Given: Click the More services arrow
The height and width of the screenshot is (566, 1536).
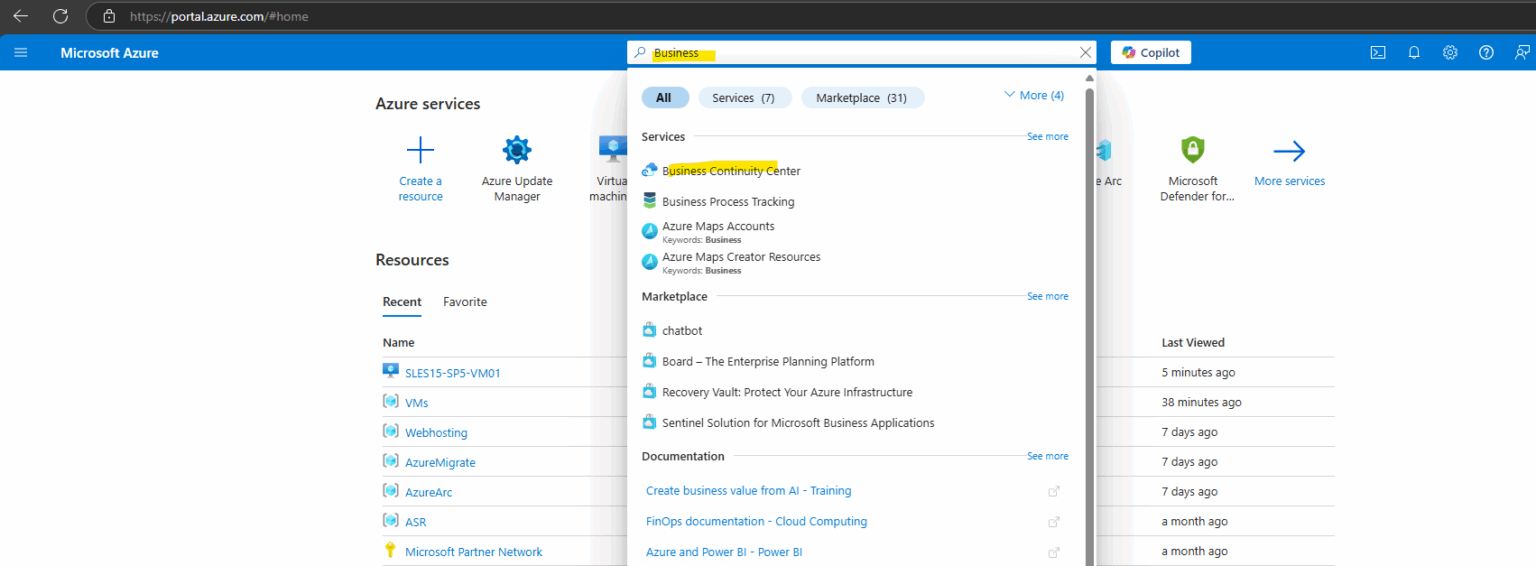Looking at the screenshot, I should tap(1289, 151).
